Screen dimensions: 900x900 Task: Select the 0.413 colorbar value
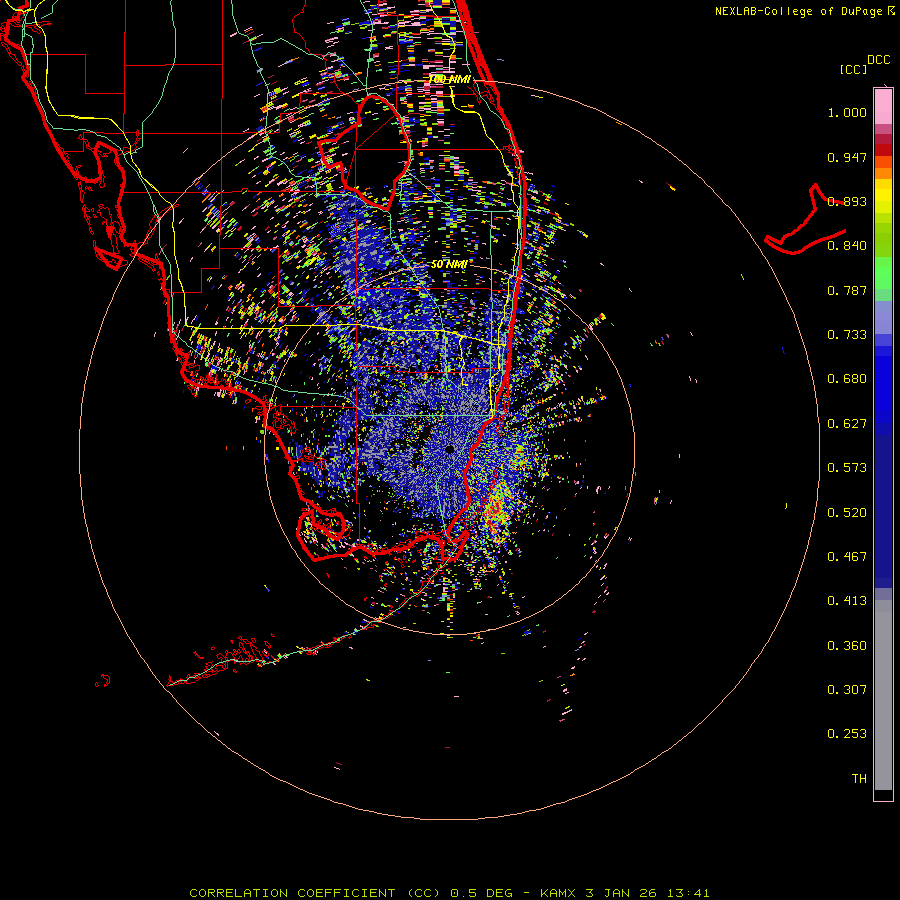[x=847, y=601]
